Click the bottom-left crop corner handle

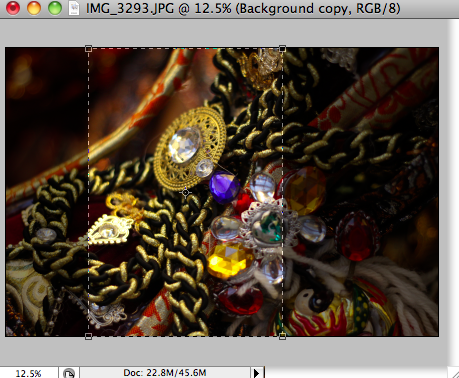coord(88,336)
